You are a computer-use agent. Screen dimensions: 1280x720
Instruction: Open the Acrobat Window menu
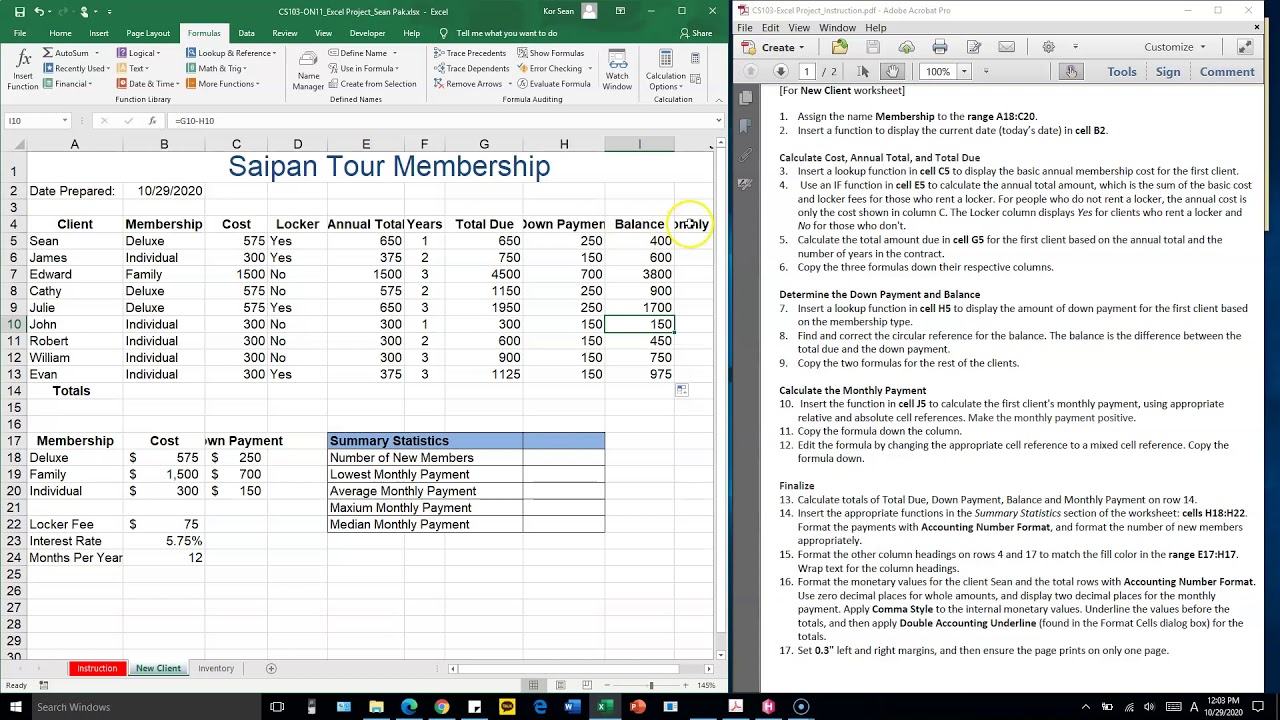(837, 28)
